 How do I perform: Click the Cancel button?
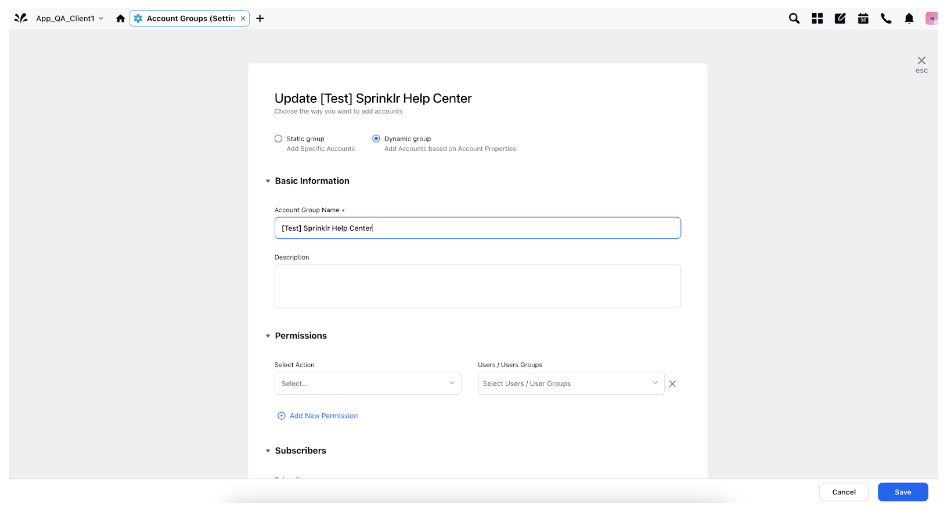pos(843,492)
